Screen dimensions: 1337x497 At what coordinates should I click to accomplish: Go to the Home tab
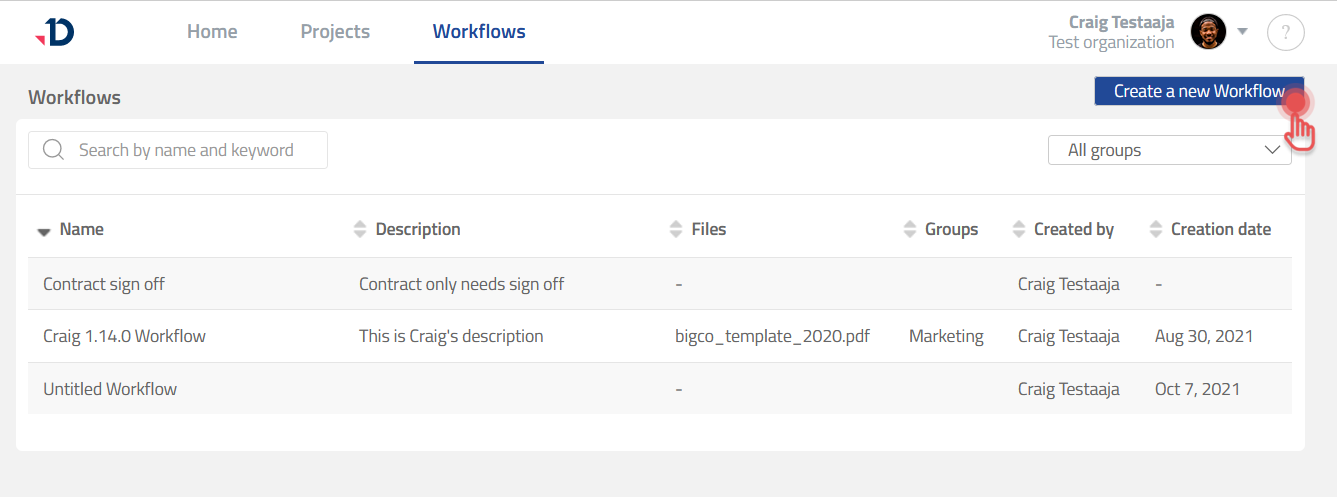coord(212,32)
